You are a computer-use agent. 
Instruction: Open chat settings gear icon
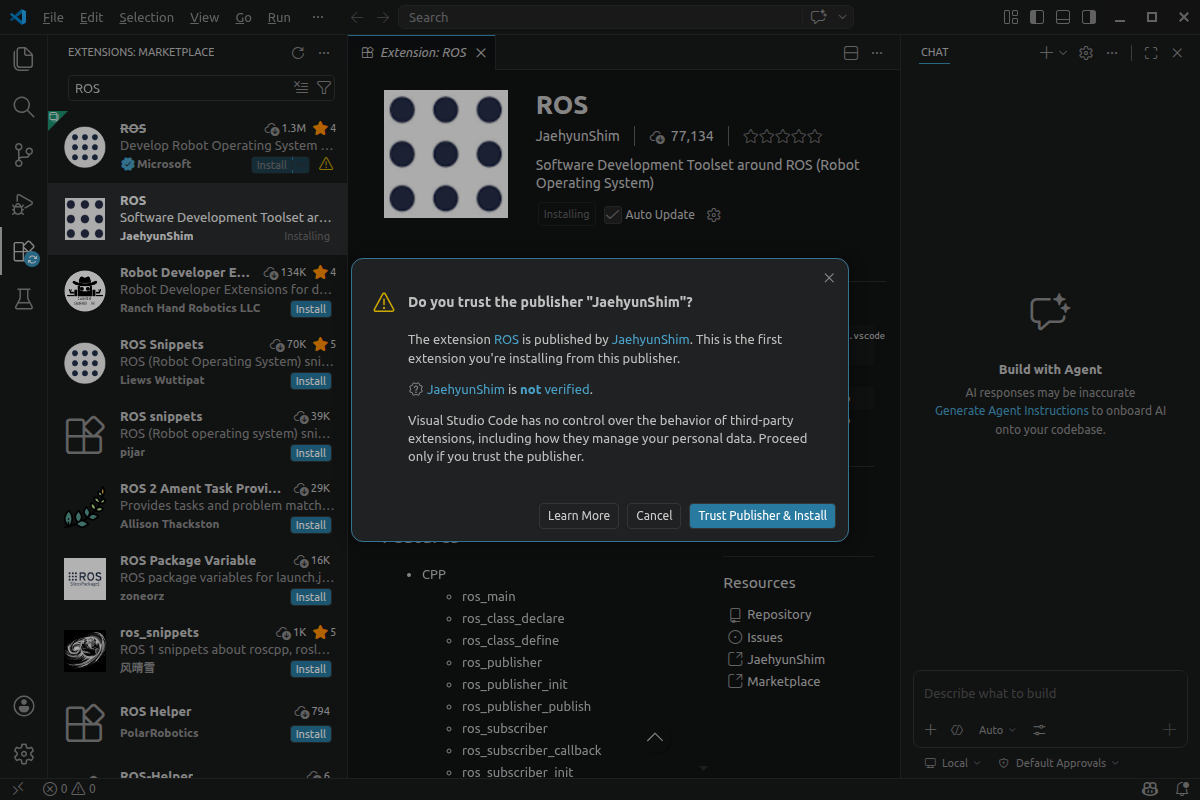click(x=1086, y=53)
